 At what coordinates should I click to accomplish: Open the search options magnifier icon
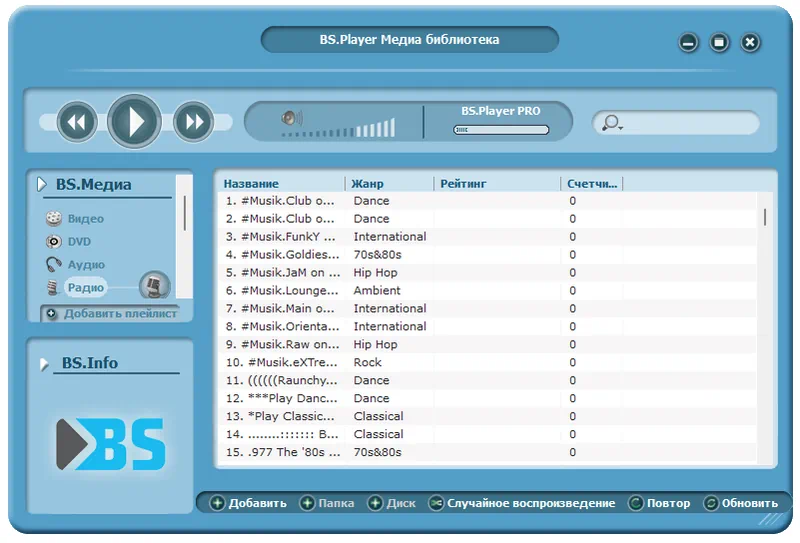[611, 122]
